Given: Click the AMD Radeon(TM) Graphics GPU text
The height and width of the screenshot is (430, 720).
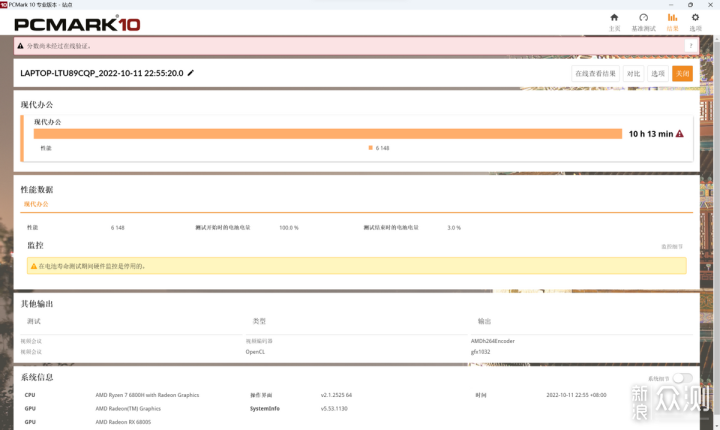Looking at the screenshot, I should click(128, 408).
